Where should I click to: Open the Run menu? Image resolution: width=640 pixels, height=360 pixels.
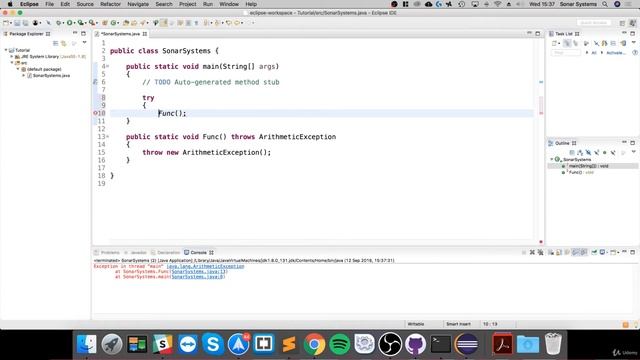pyautogui.click(x=208, y=4)
